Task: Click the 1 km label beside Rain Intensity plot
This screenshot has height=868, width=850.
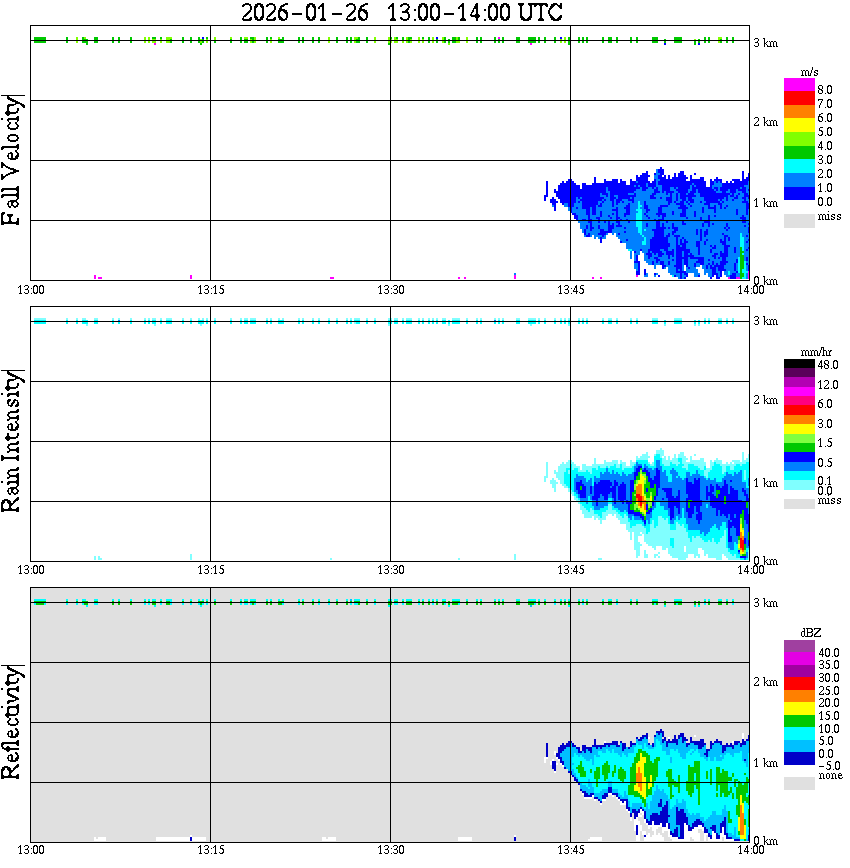Action: (765, 483)
